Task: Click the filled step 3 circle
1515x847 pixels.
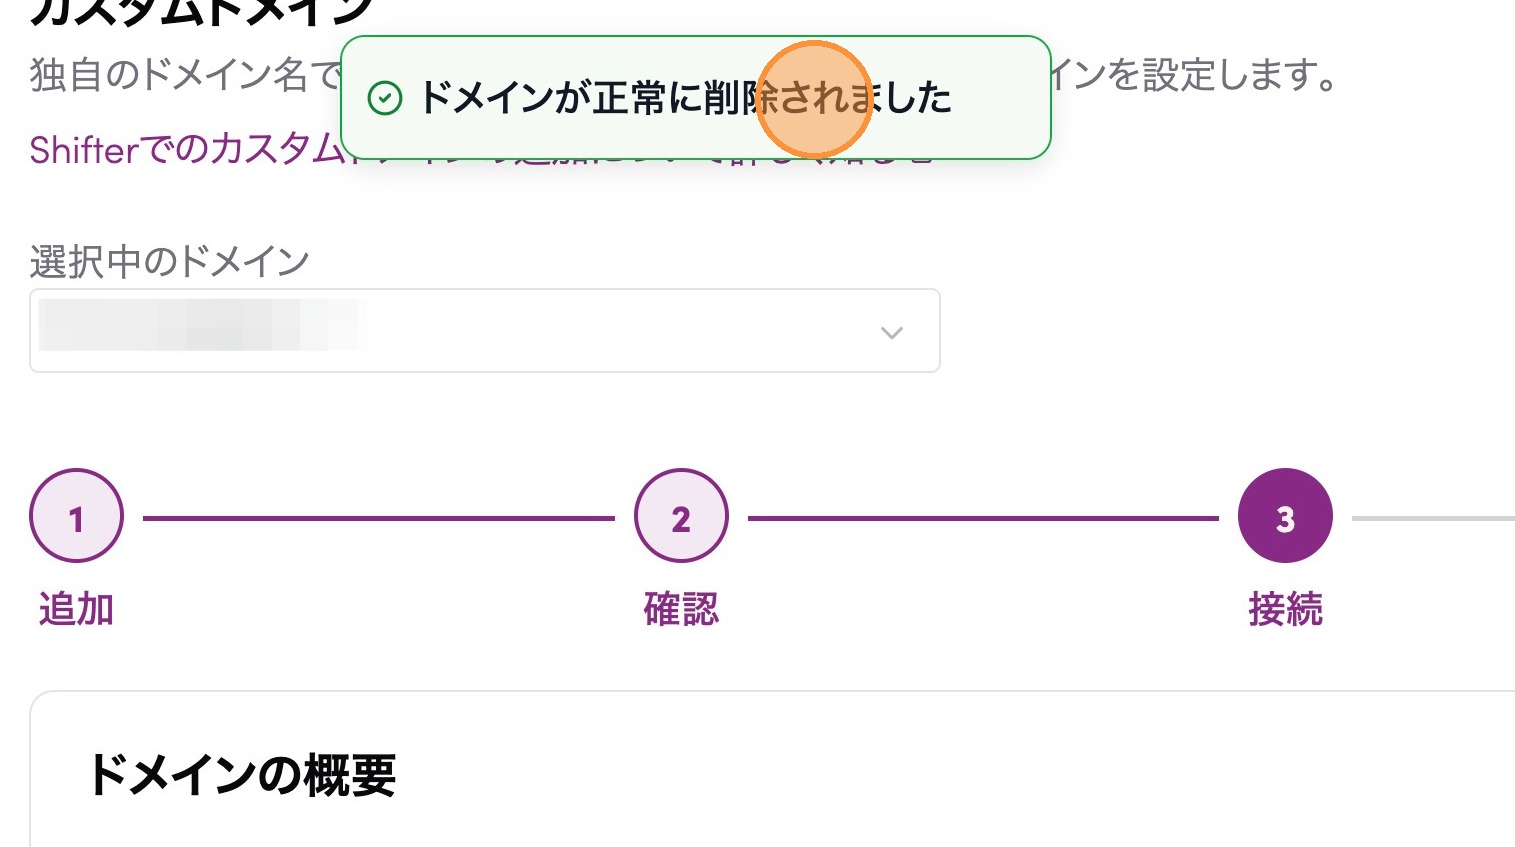Action: click(x=1285, y=517)
